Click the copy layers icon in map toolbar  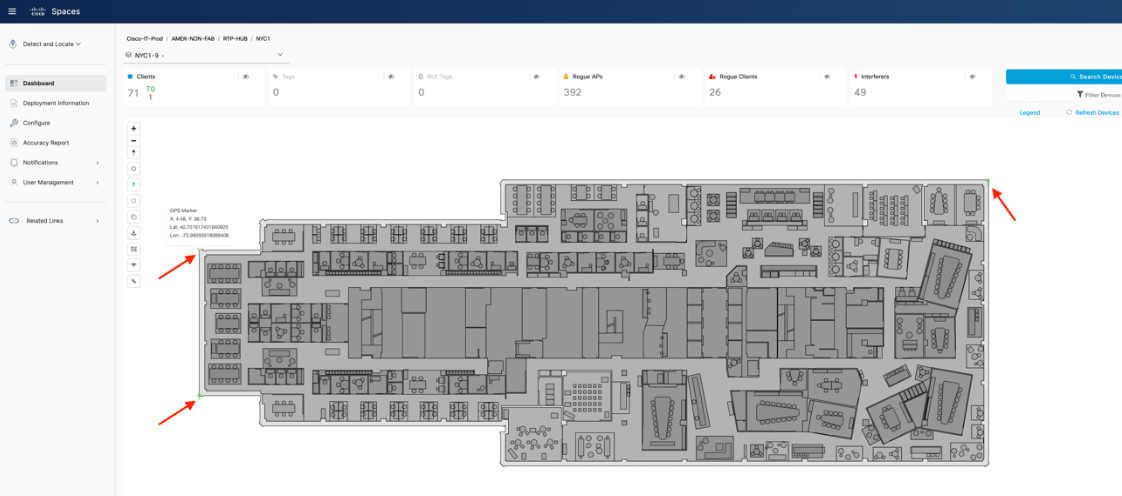pyautogui.click(x=134, y=217)
